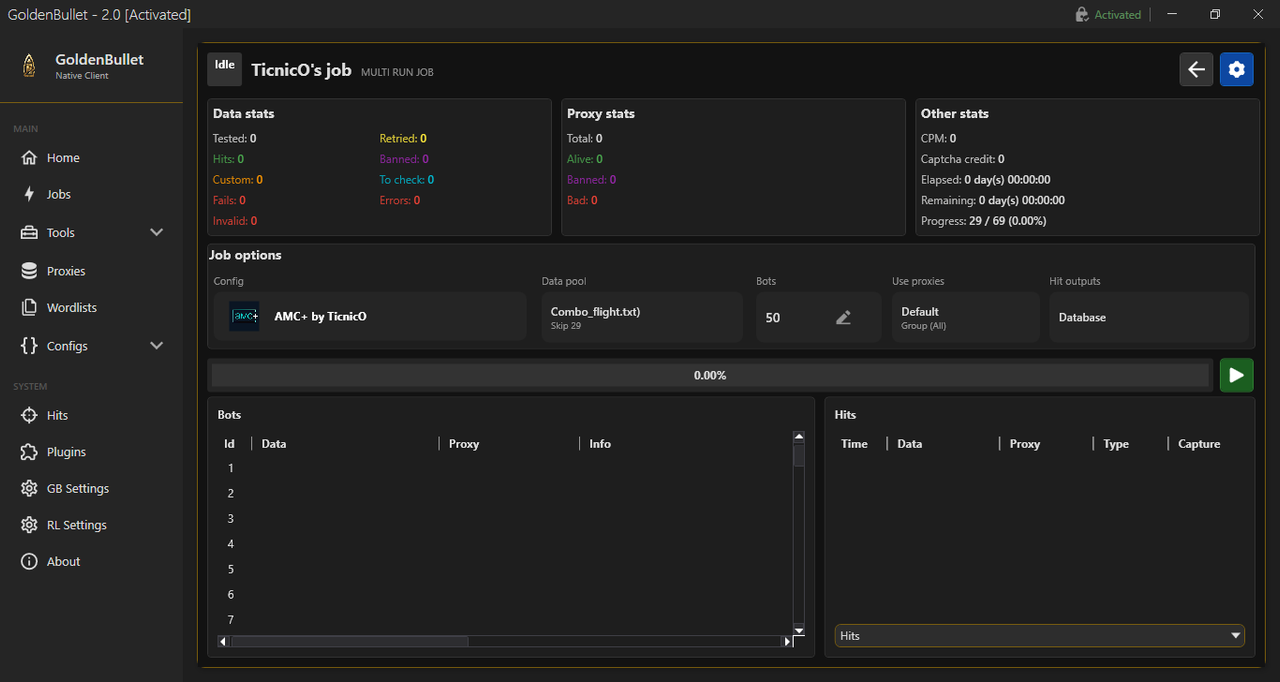Screen dimensions: 1280x682
Task: Click the Progress: 29 / 69 stat
Action: click(x=983, y=221)
